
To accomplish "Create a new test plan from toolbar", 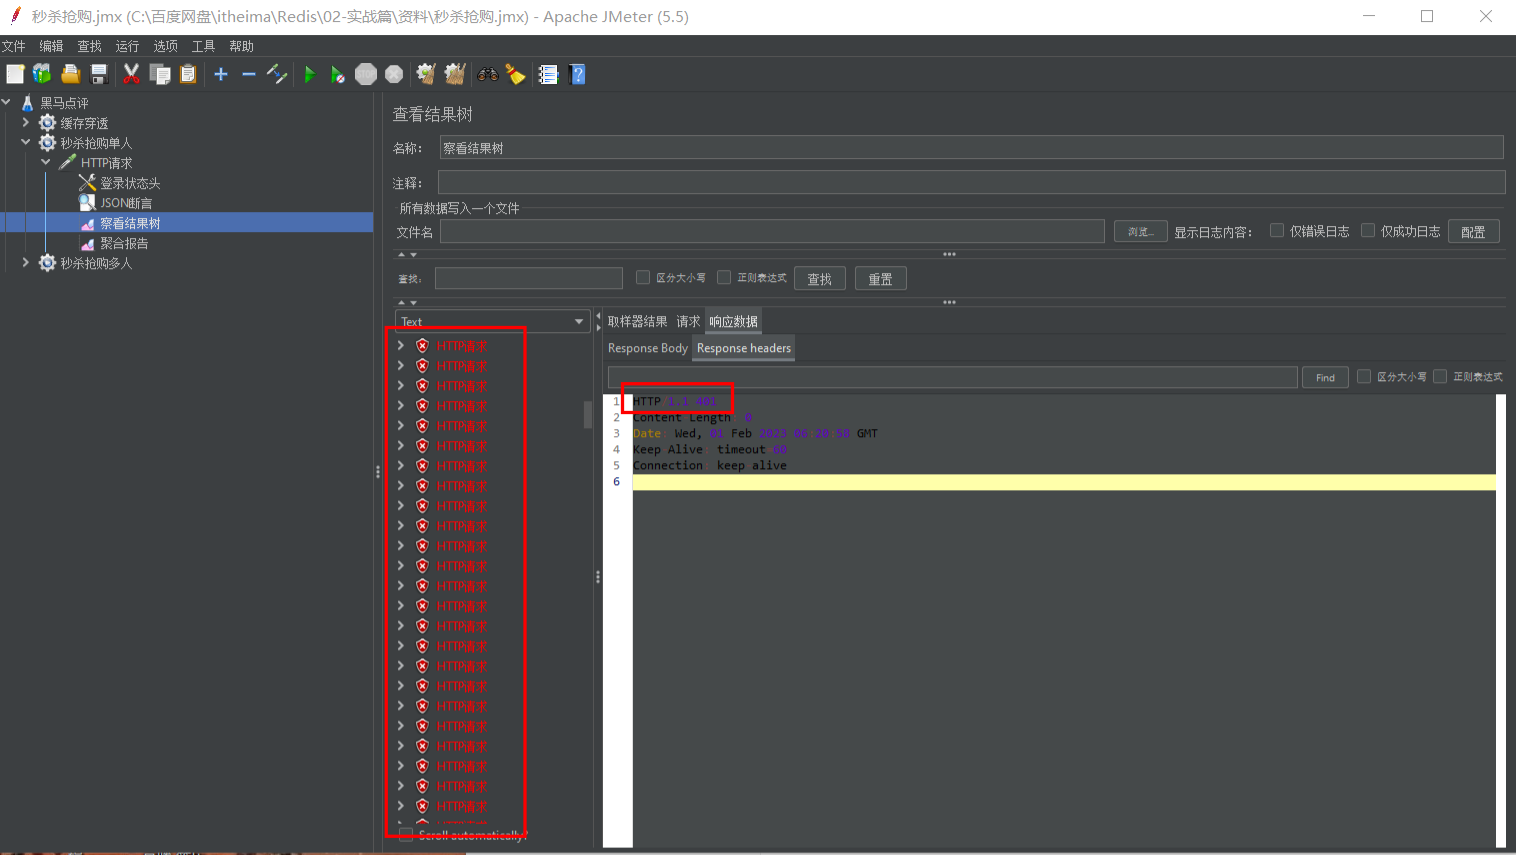I will point(15,74).
